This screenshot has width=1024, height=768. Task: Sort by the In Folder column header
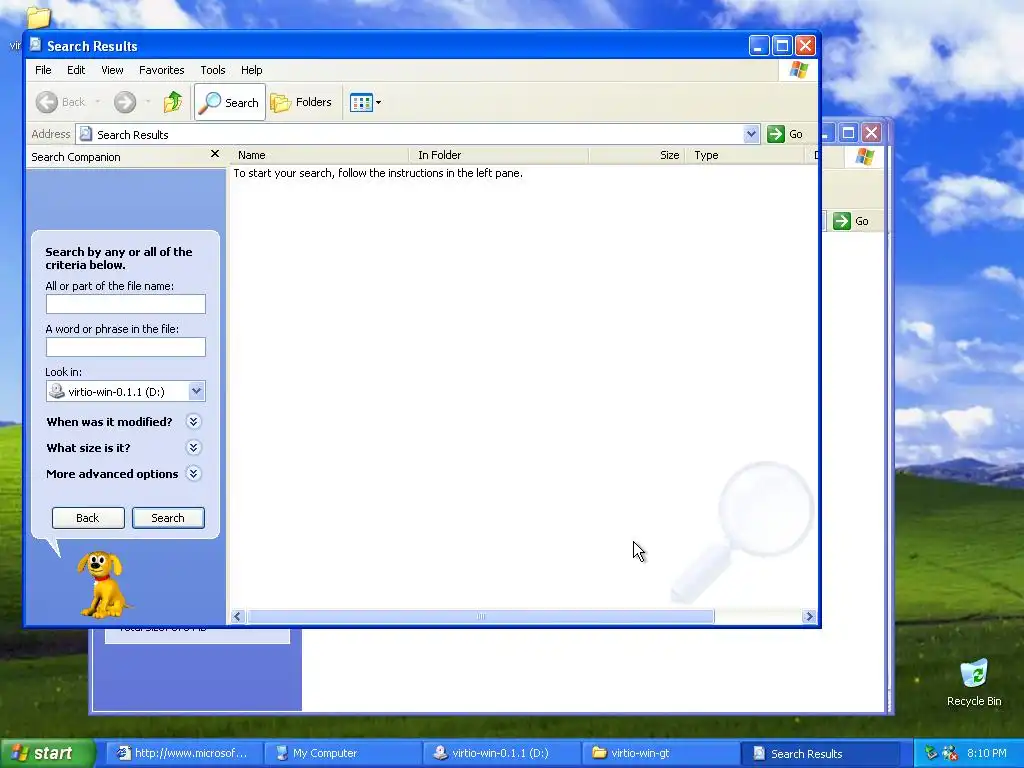tap(499, 155)
